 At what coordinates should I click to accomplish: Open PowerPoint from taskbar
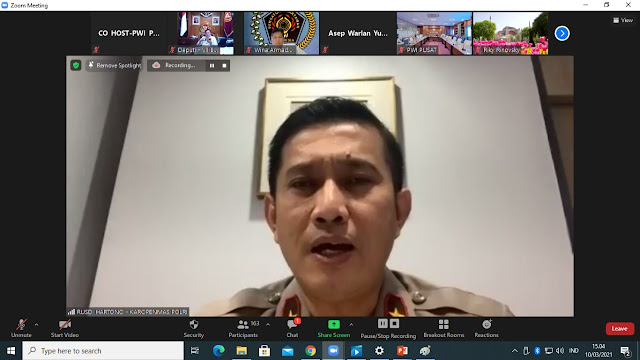[402, 351]
